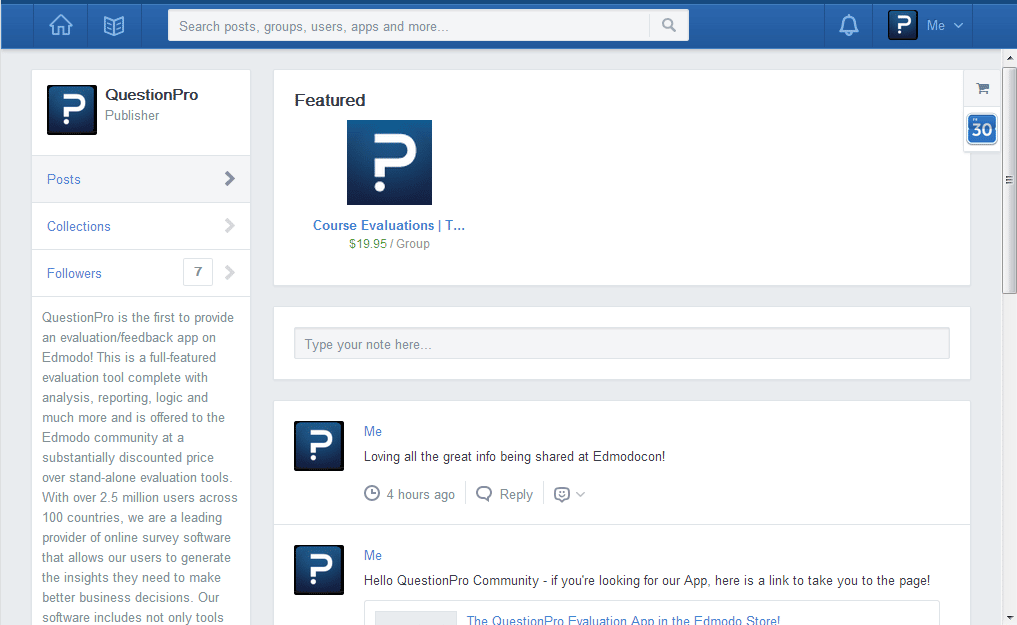1017x625 pixels.
Task: Open the Library book icon
Action: coord(114,26)
